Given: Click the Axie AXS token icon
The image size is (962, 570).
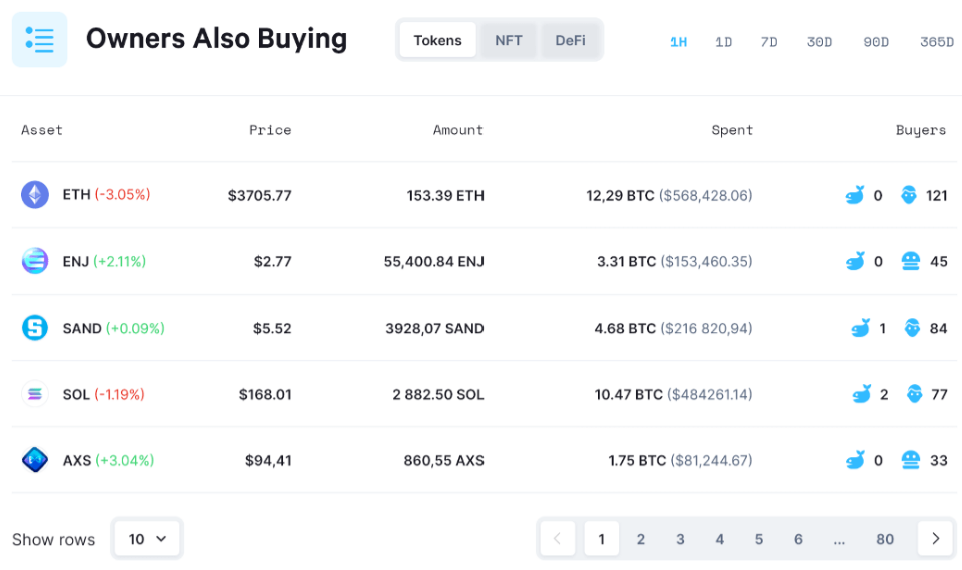Looking at the screenshot, I should click(35, 461).
